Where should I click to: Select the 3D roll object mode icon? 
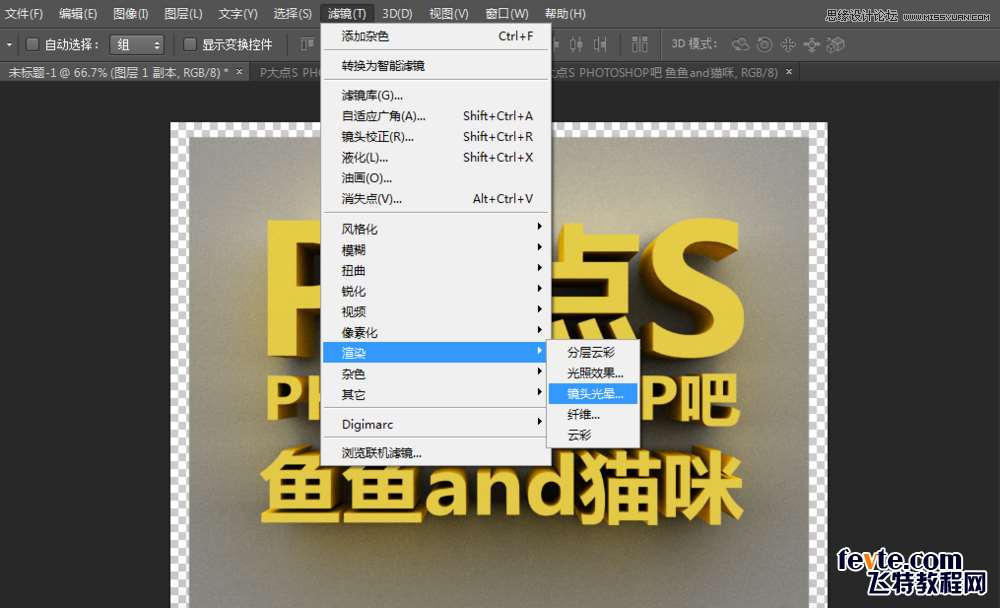765,45
